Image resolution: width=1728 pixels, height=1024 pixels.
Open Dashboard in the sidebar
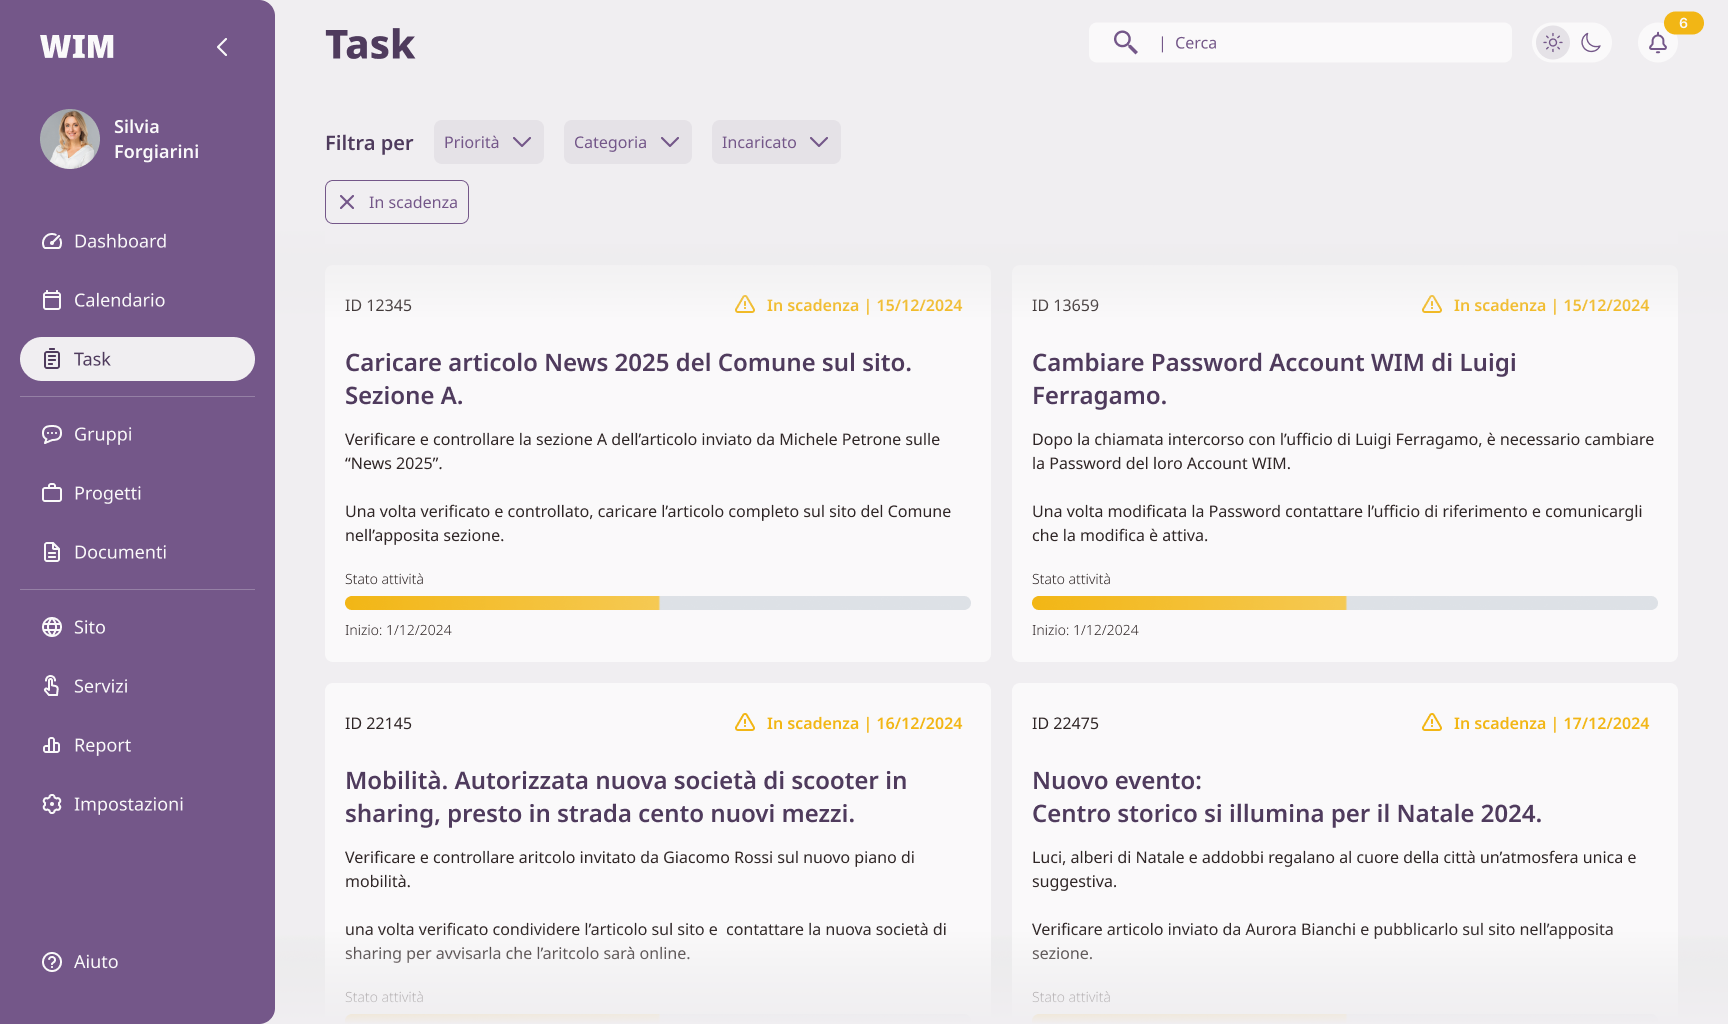(137, 241)
